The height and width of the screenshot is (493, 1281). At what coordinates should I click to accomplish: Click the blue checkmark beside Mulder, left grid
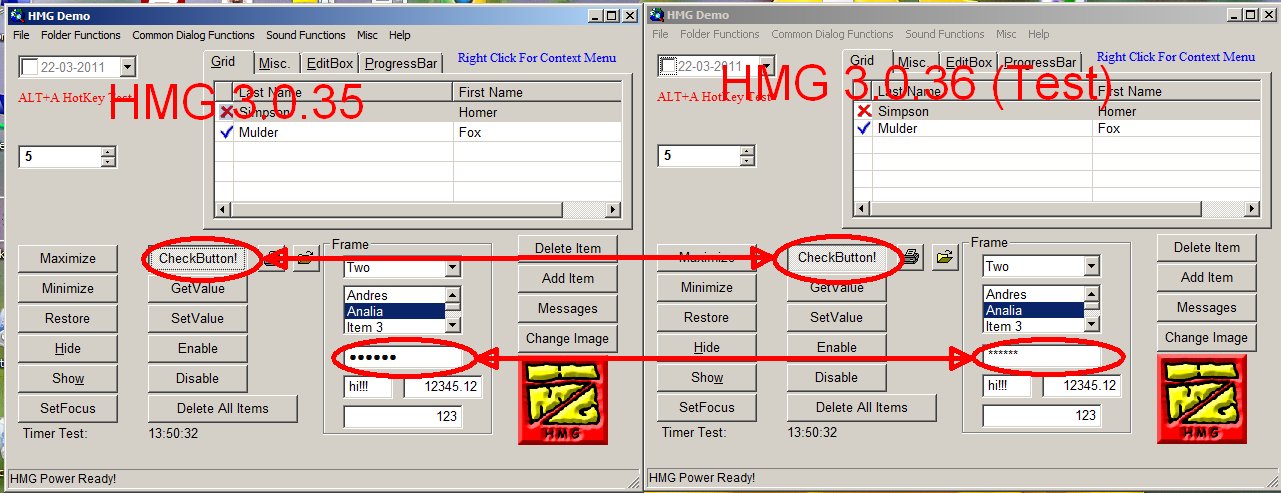click(x=226, y=132)
